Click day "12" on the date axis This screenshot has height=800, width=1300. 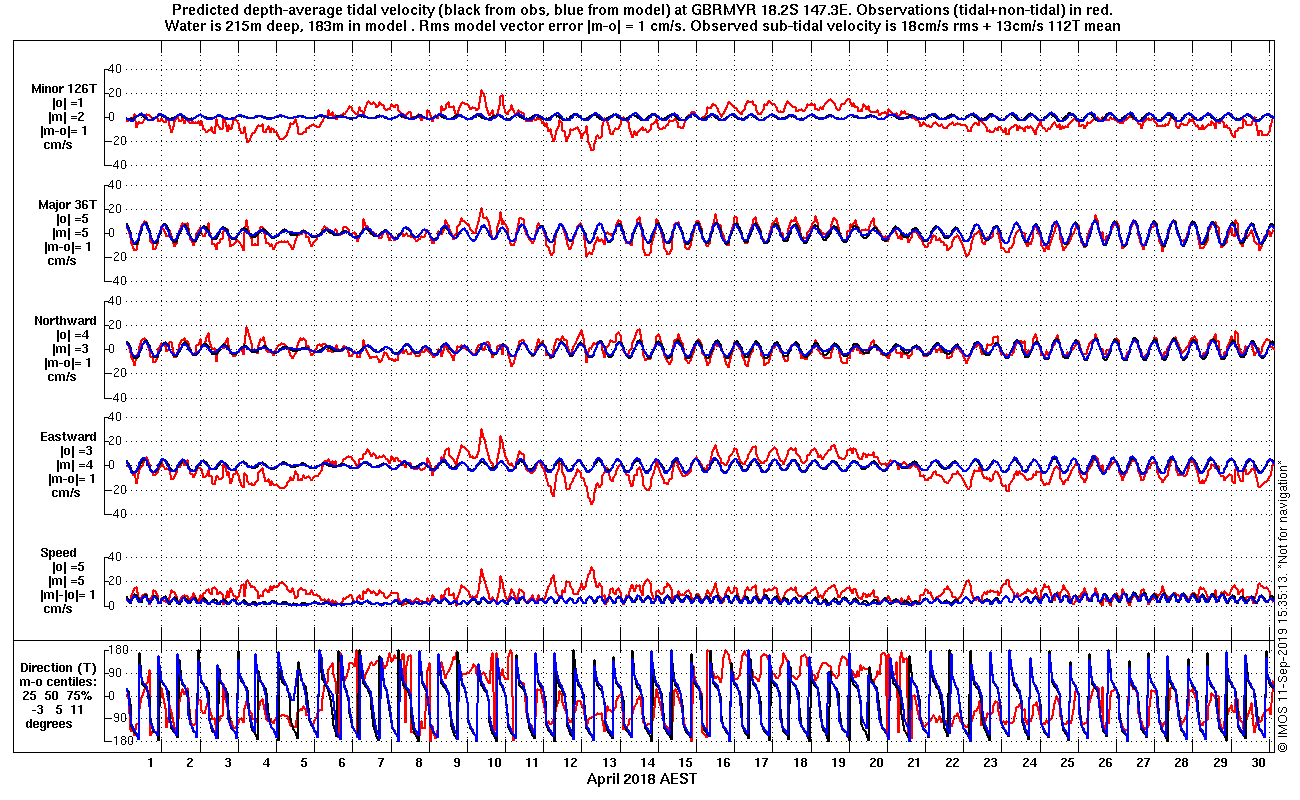572,762
